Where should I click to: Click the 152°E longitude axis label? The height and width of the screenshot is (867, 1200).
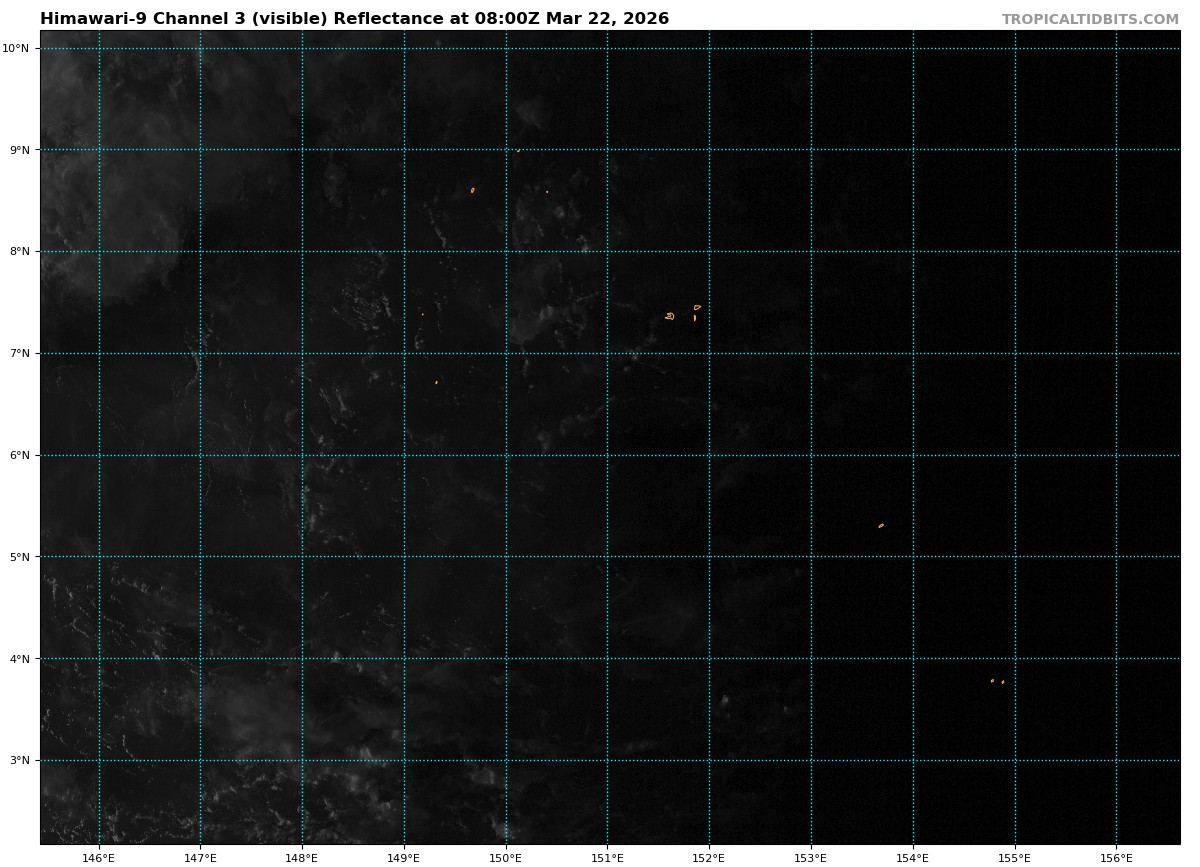point(709,857)
